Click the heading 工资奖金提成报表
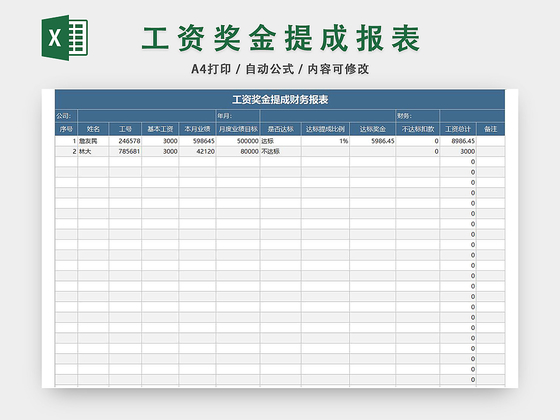Viewport: 560px width, 420px height. click(281, 38)
